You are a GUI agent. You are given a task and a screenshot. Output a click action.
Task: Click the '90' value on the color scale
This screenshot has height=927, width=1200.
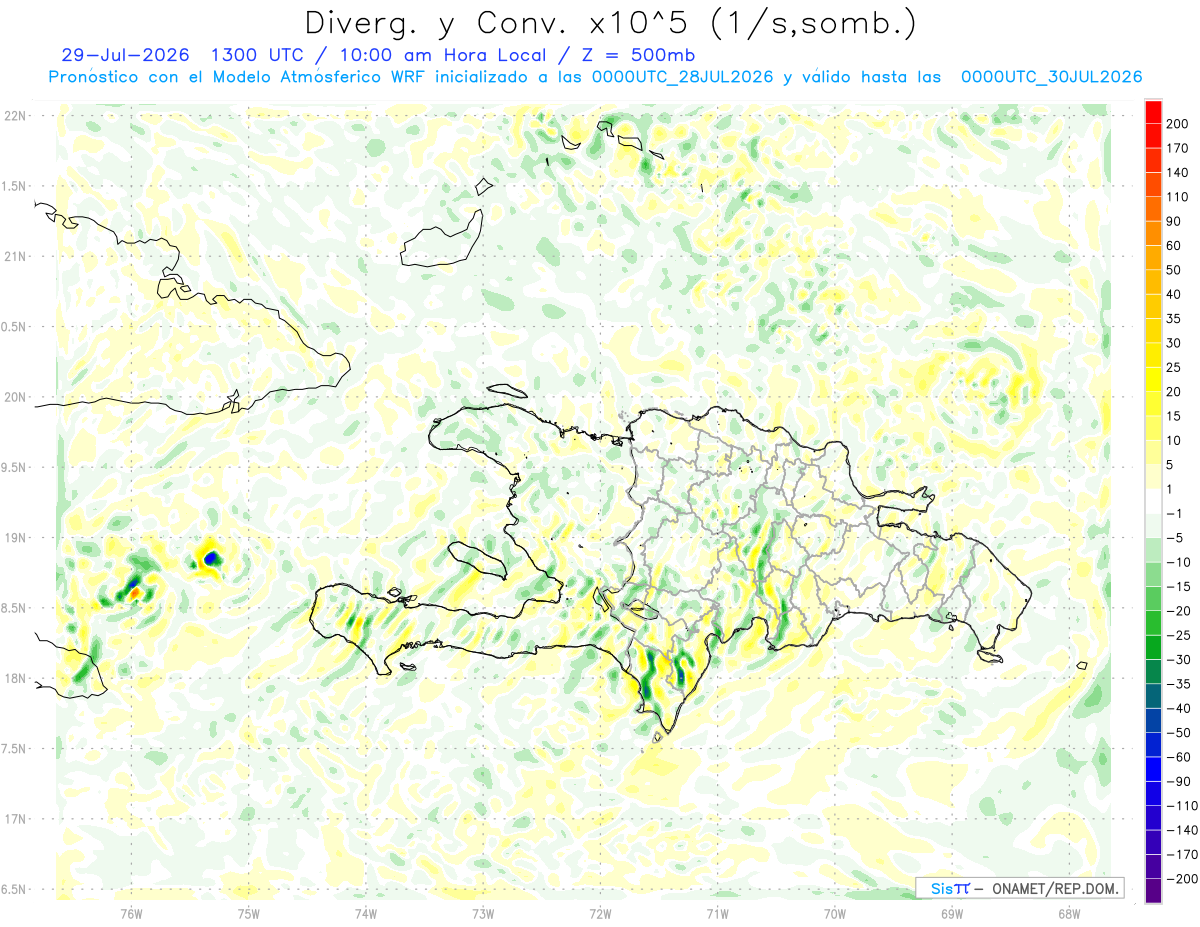click(x=1175, y=221)
